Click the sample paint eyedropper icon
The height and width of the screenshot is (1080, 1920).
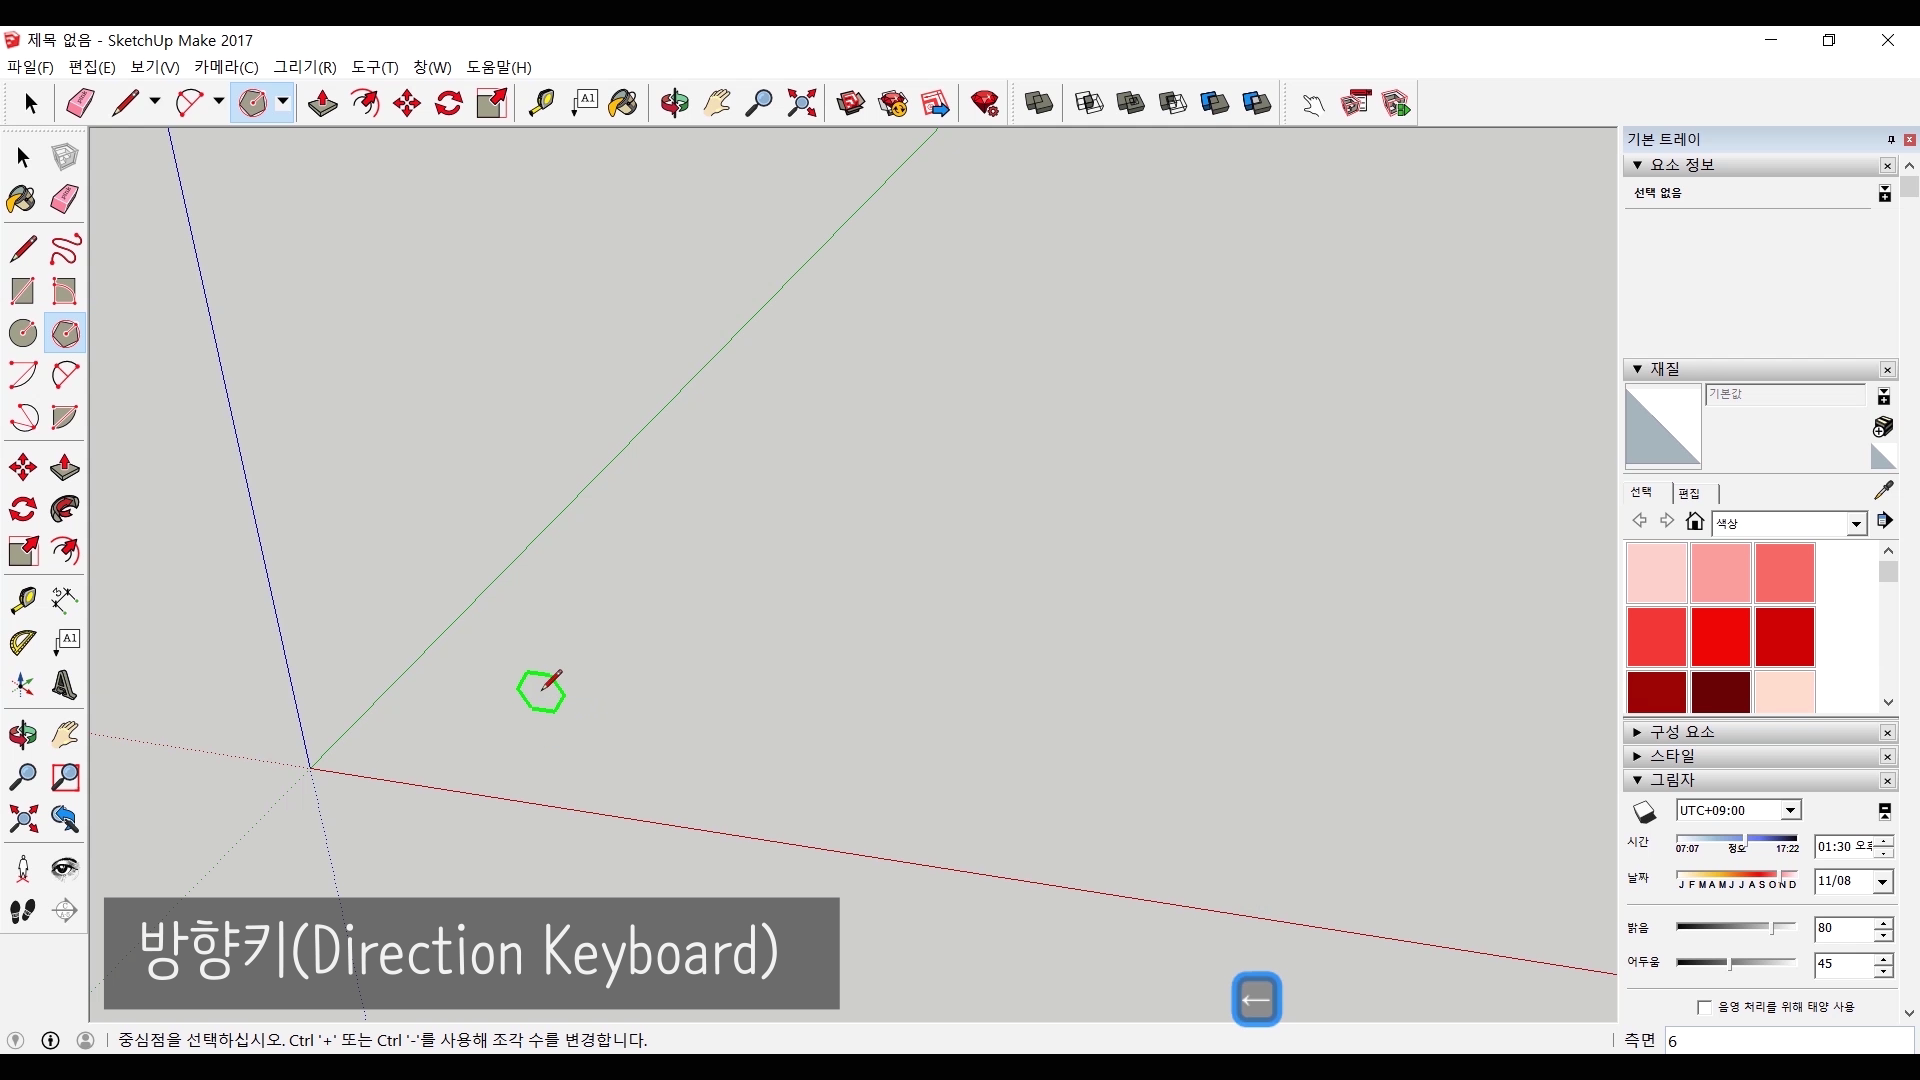tap(1883, 490)
